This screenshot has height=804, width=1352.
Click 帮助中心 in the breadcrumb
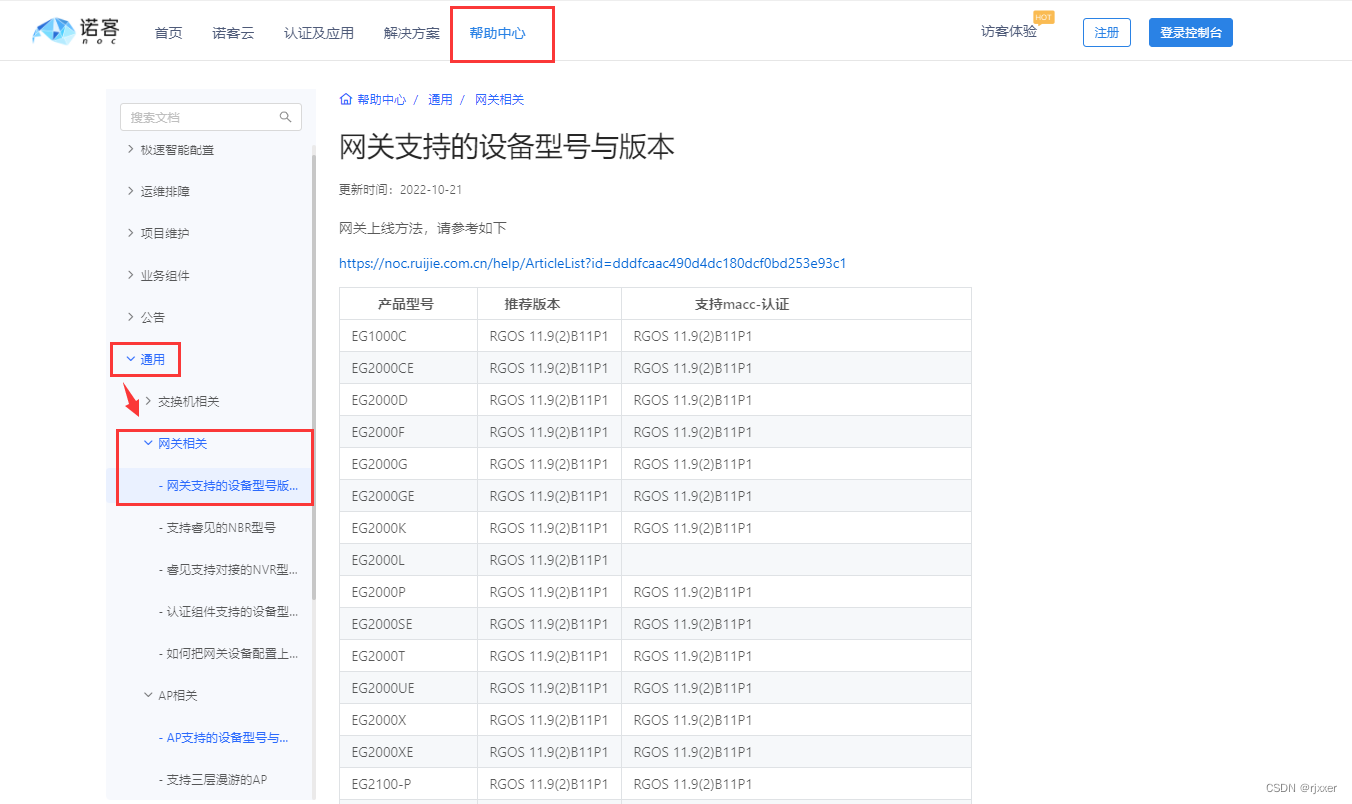[381, 99]
